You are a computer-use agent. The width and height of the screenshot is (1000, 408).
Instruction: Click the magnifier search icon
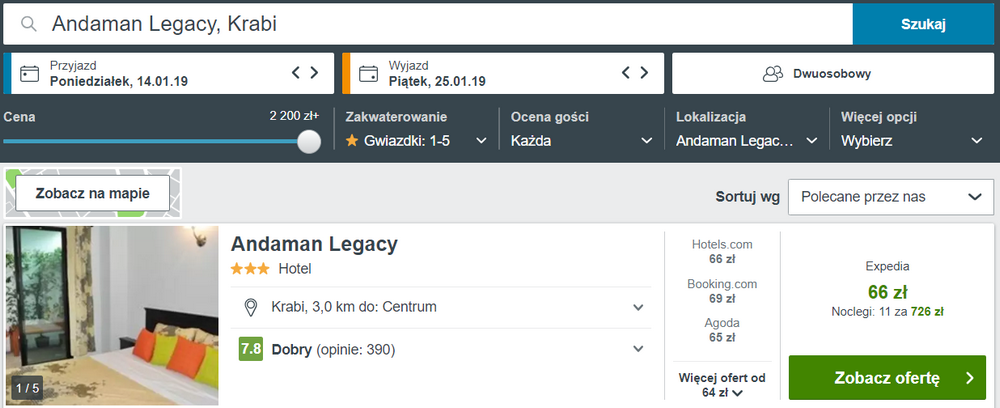click(x=28, y=24)
